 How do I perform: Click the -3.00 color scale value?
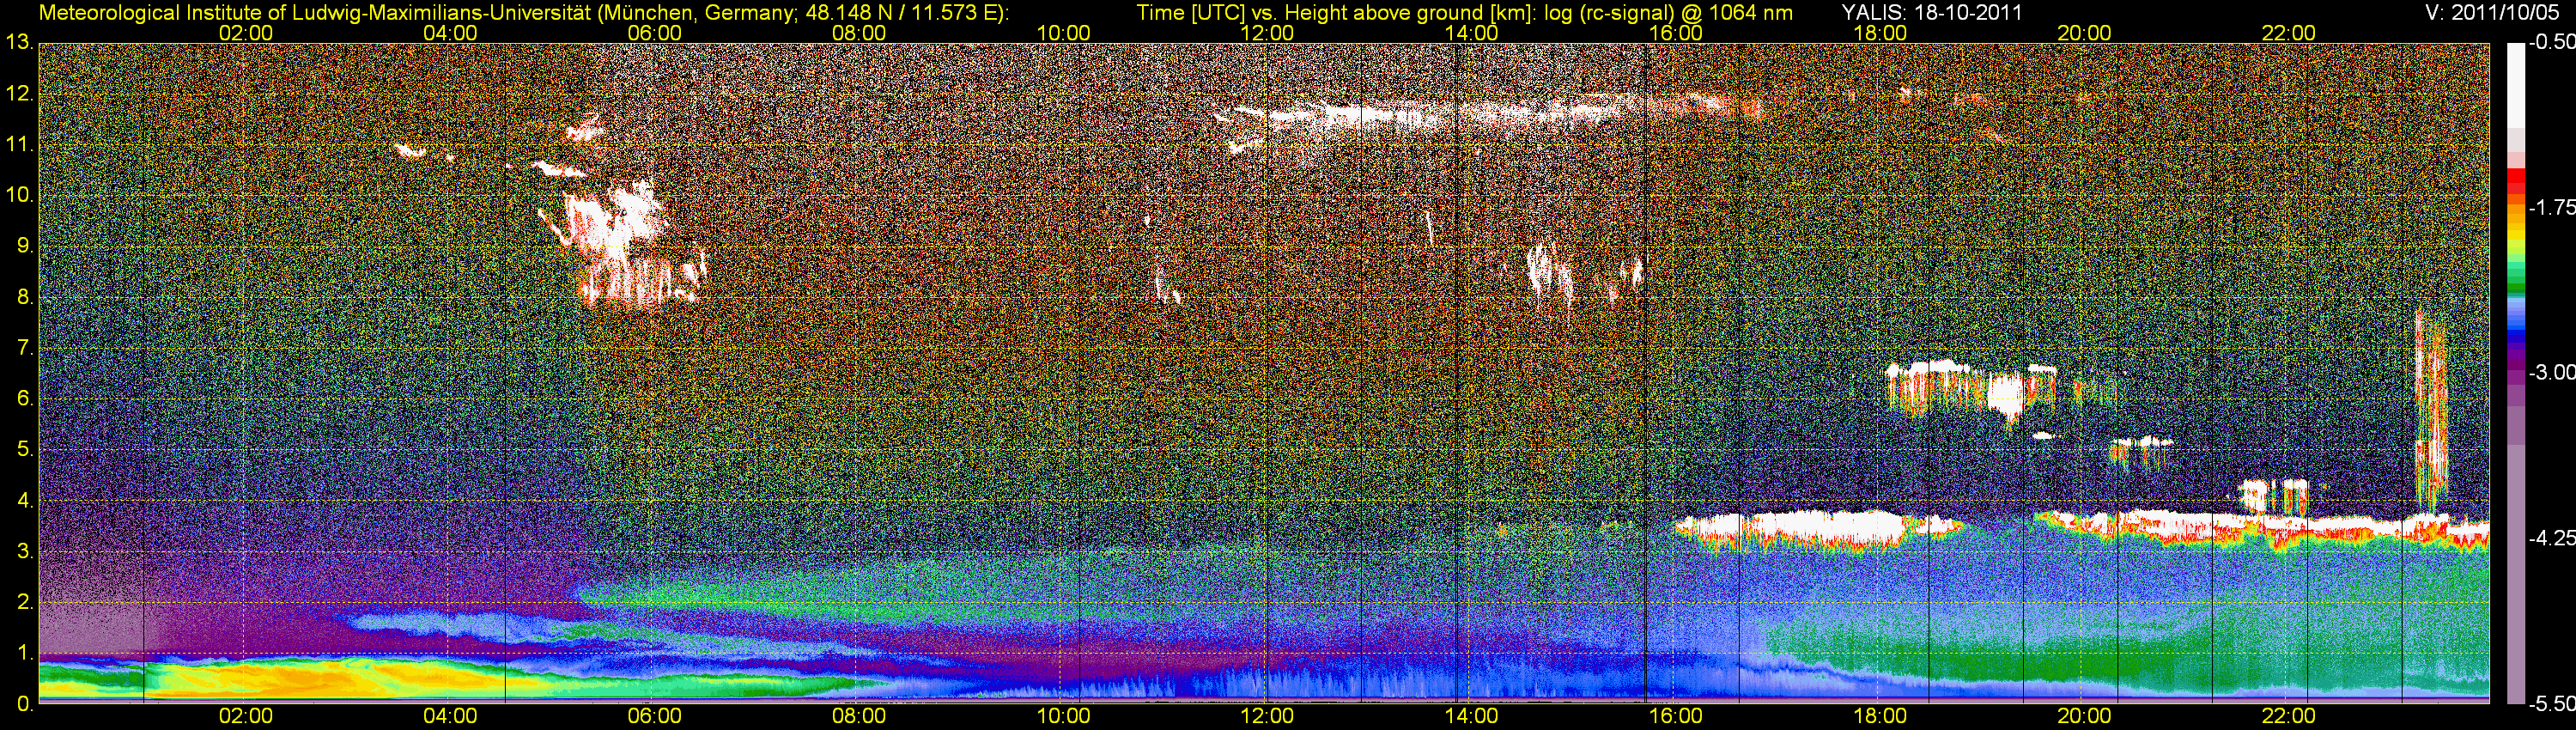click(2551, 373)
